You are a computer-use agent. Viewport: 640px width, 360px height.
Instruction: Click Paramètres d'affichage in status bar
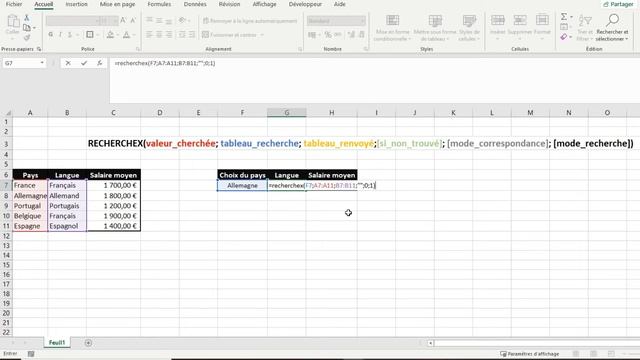(x=529, y=354)
